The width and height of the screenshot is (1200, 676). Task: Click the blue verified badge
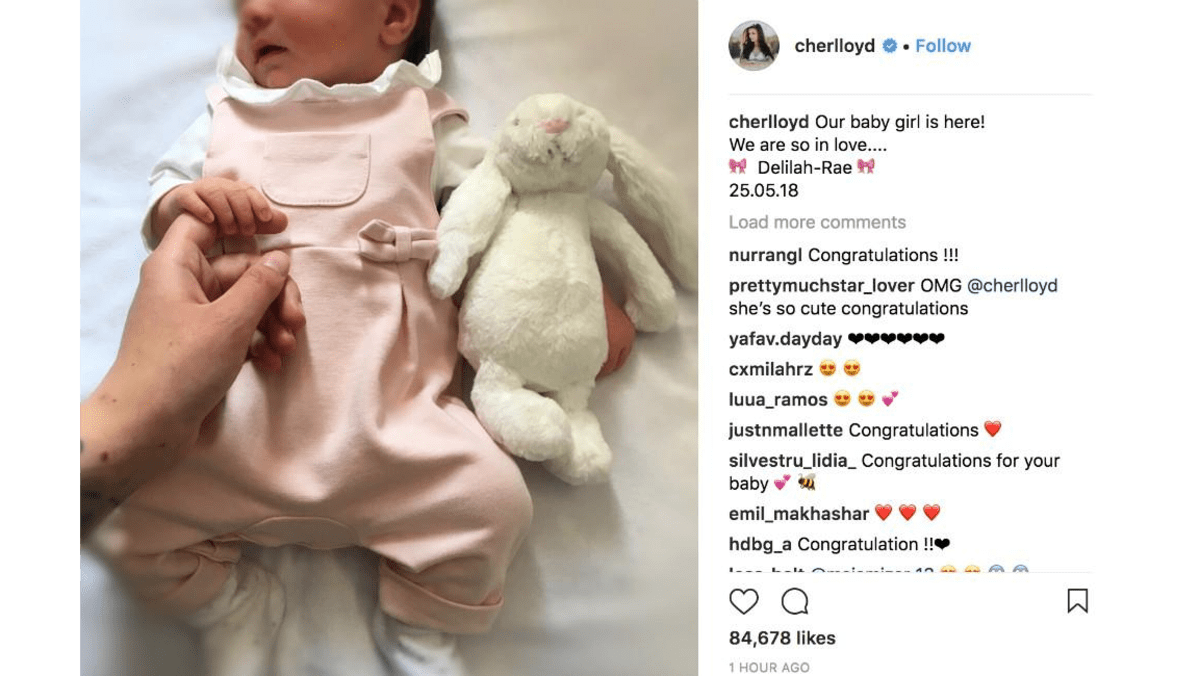point(889,46)
